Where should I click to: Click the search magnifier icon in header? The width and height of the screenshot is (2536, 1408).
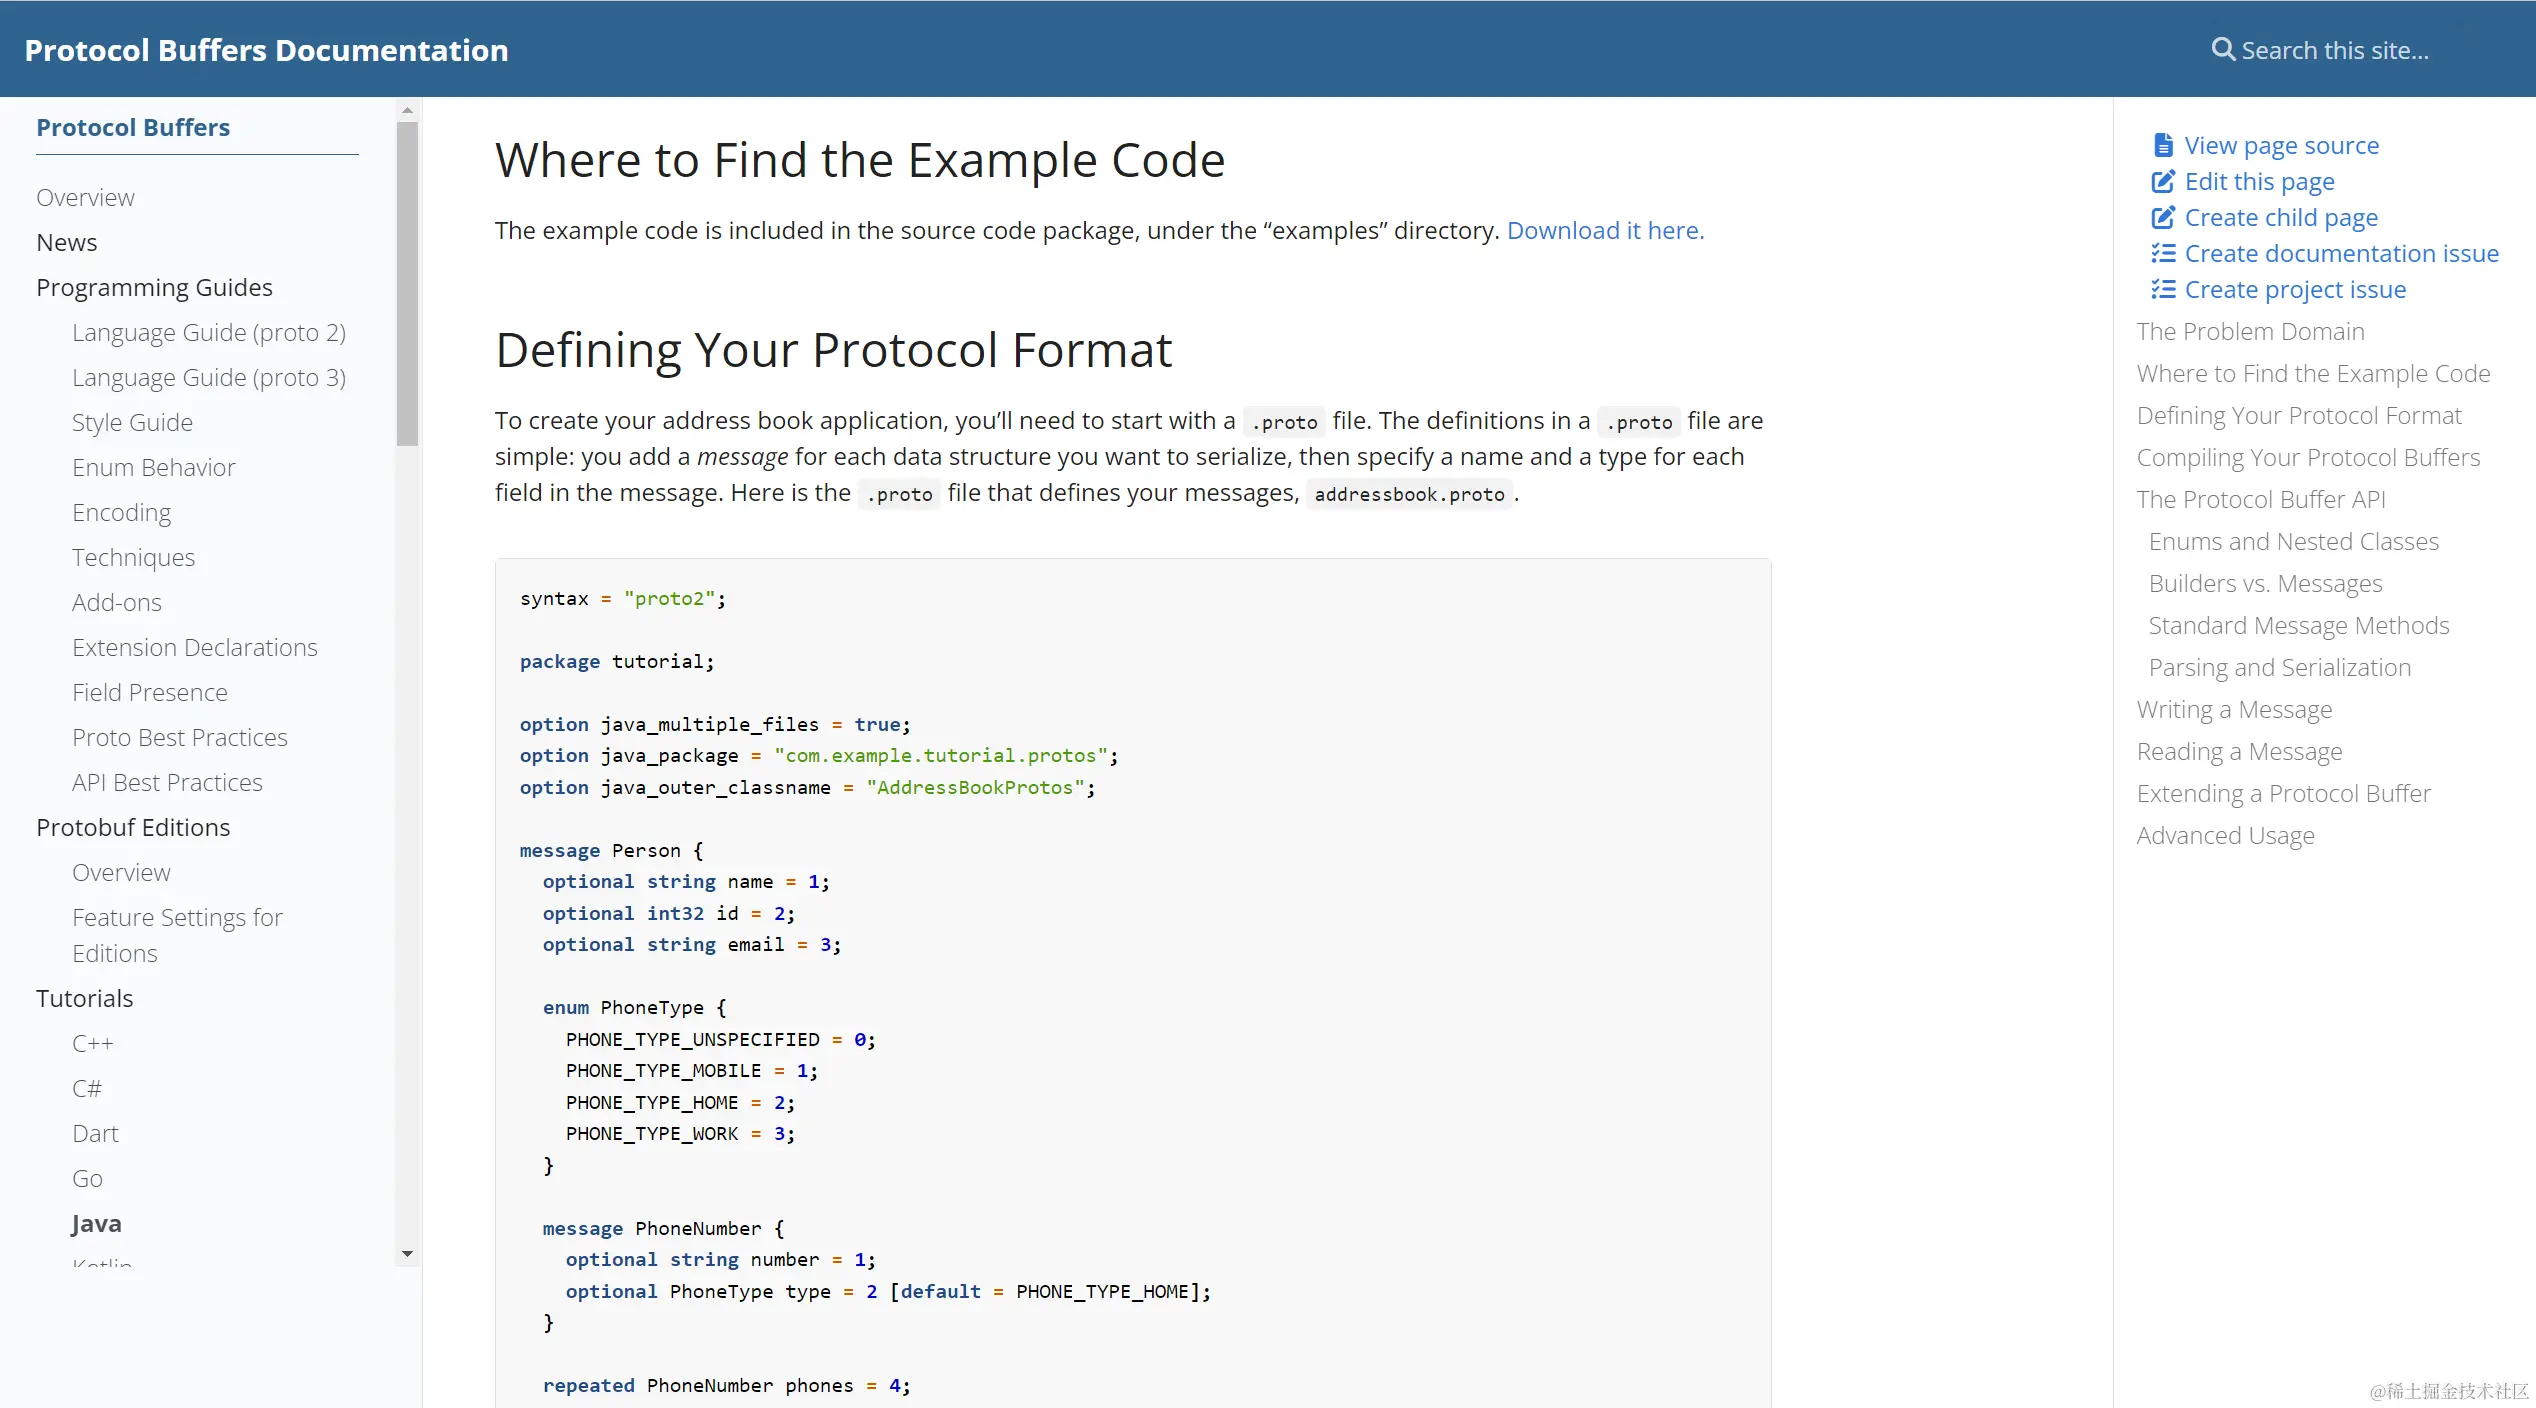point(2222,50)
